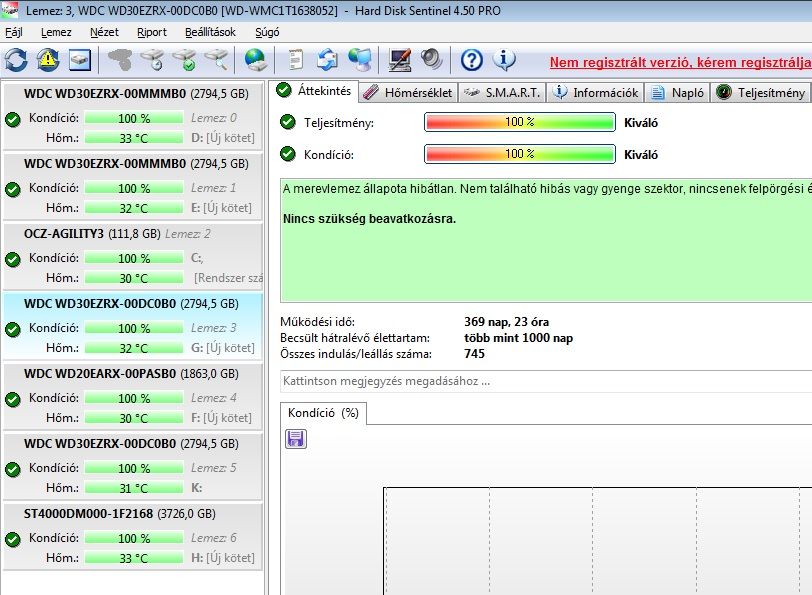Select the WDC WD20EARX-00PASB0 disk entry
This screenshot has width=812, height=595.
[x=133, y=396]
